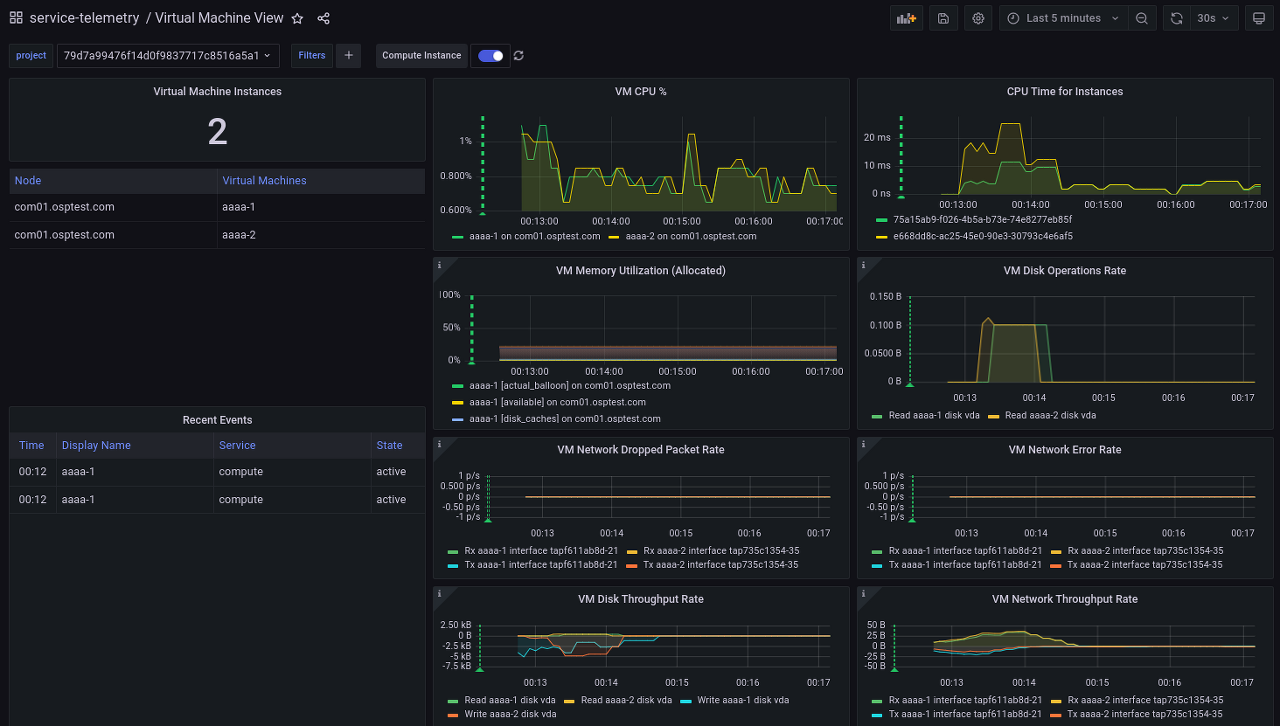The width and height of the screenshot is (1280, 726).
Task: Toggle Rx aaaa-2 tap735c1354-35 in Network Error Rate
Action: coord(1145,551)
